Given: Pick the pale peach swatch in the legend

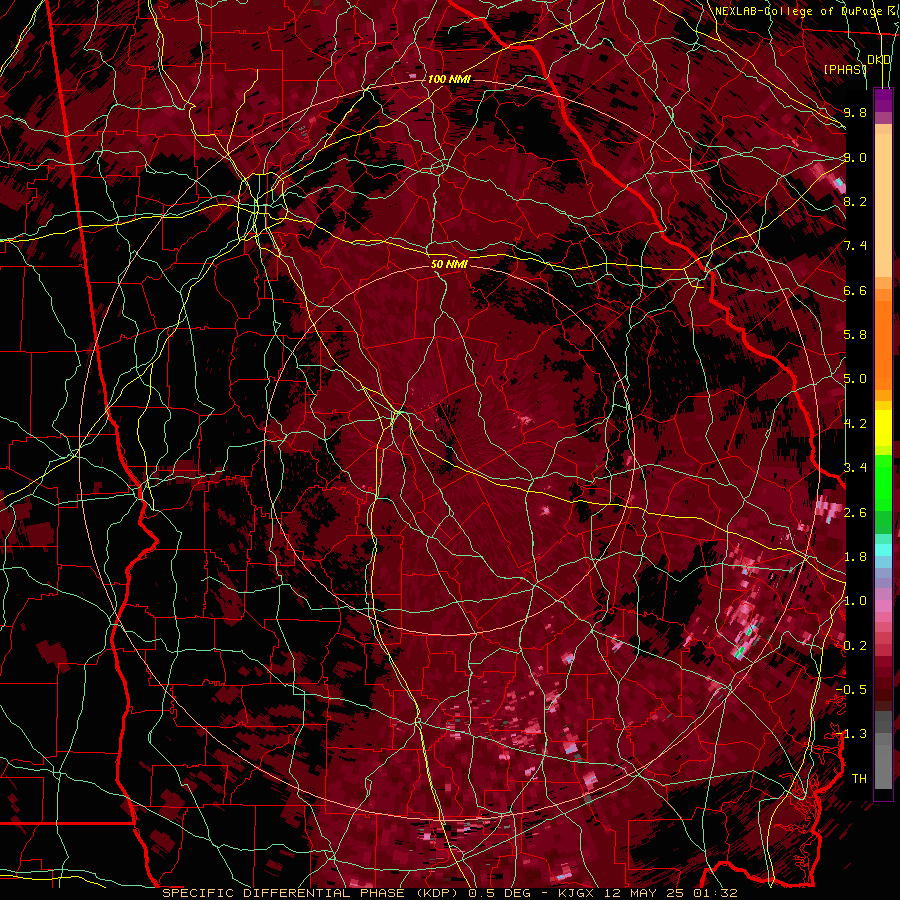Looking at the screenshot, I should pyautogui.click(x=883, y=207).
